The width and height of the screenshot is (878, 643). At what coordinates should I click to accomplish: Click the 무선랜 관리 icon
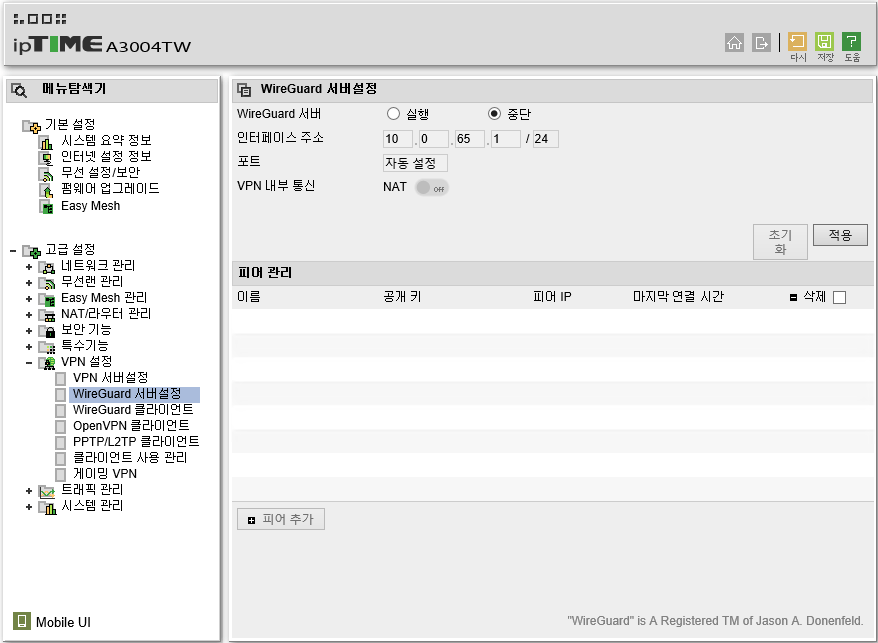pos(46,283)
